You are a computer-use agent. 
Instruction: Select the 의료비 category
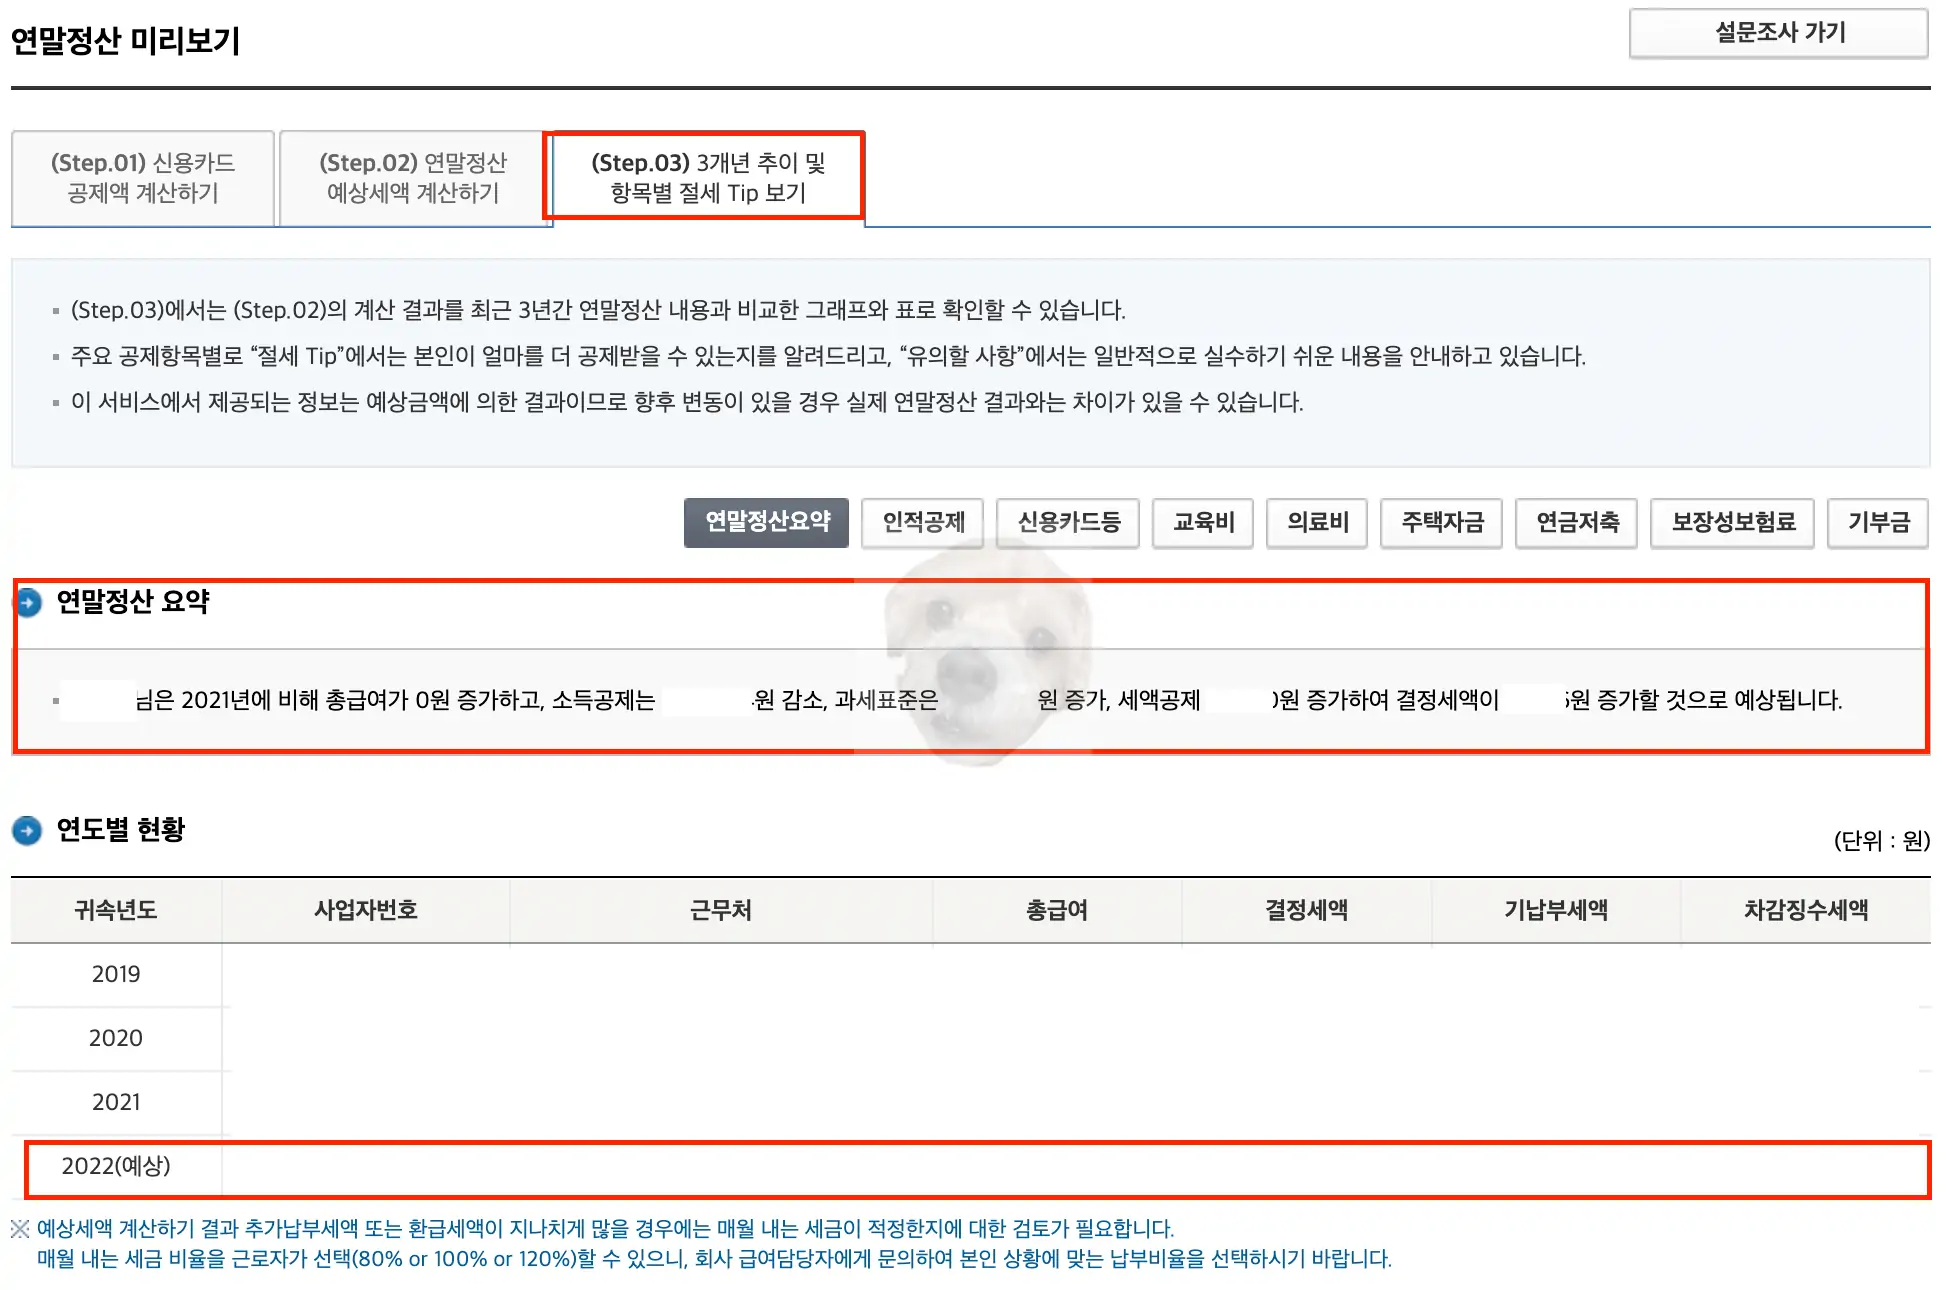(x=1316, y=522)
